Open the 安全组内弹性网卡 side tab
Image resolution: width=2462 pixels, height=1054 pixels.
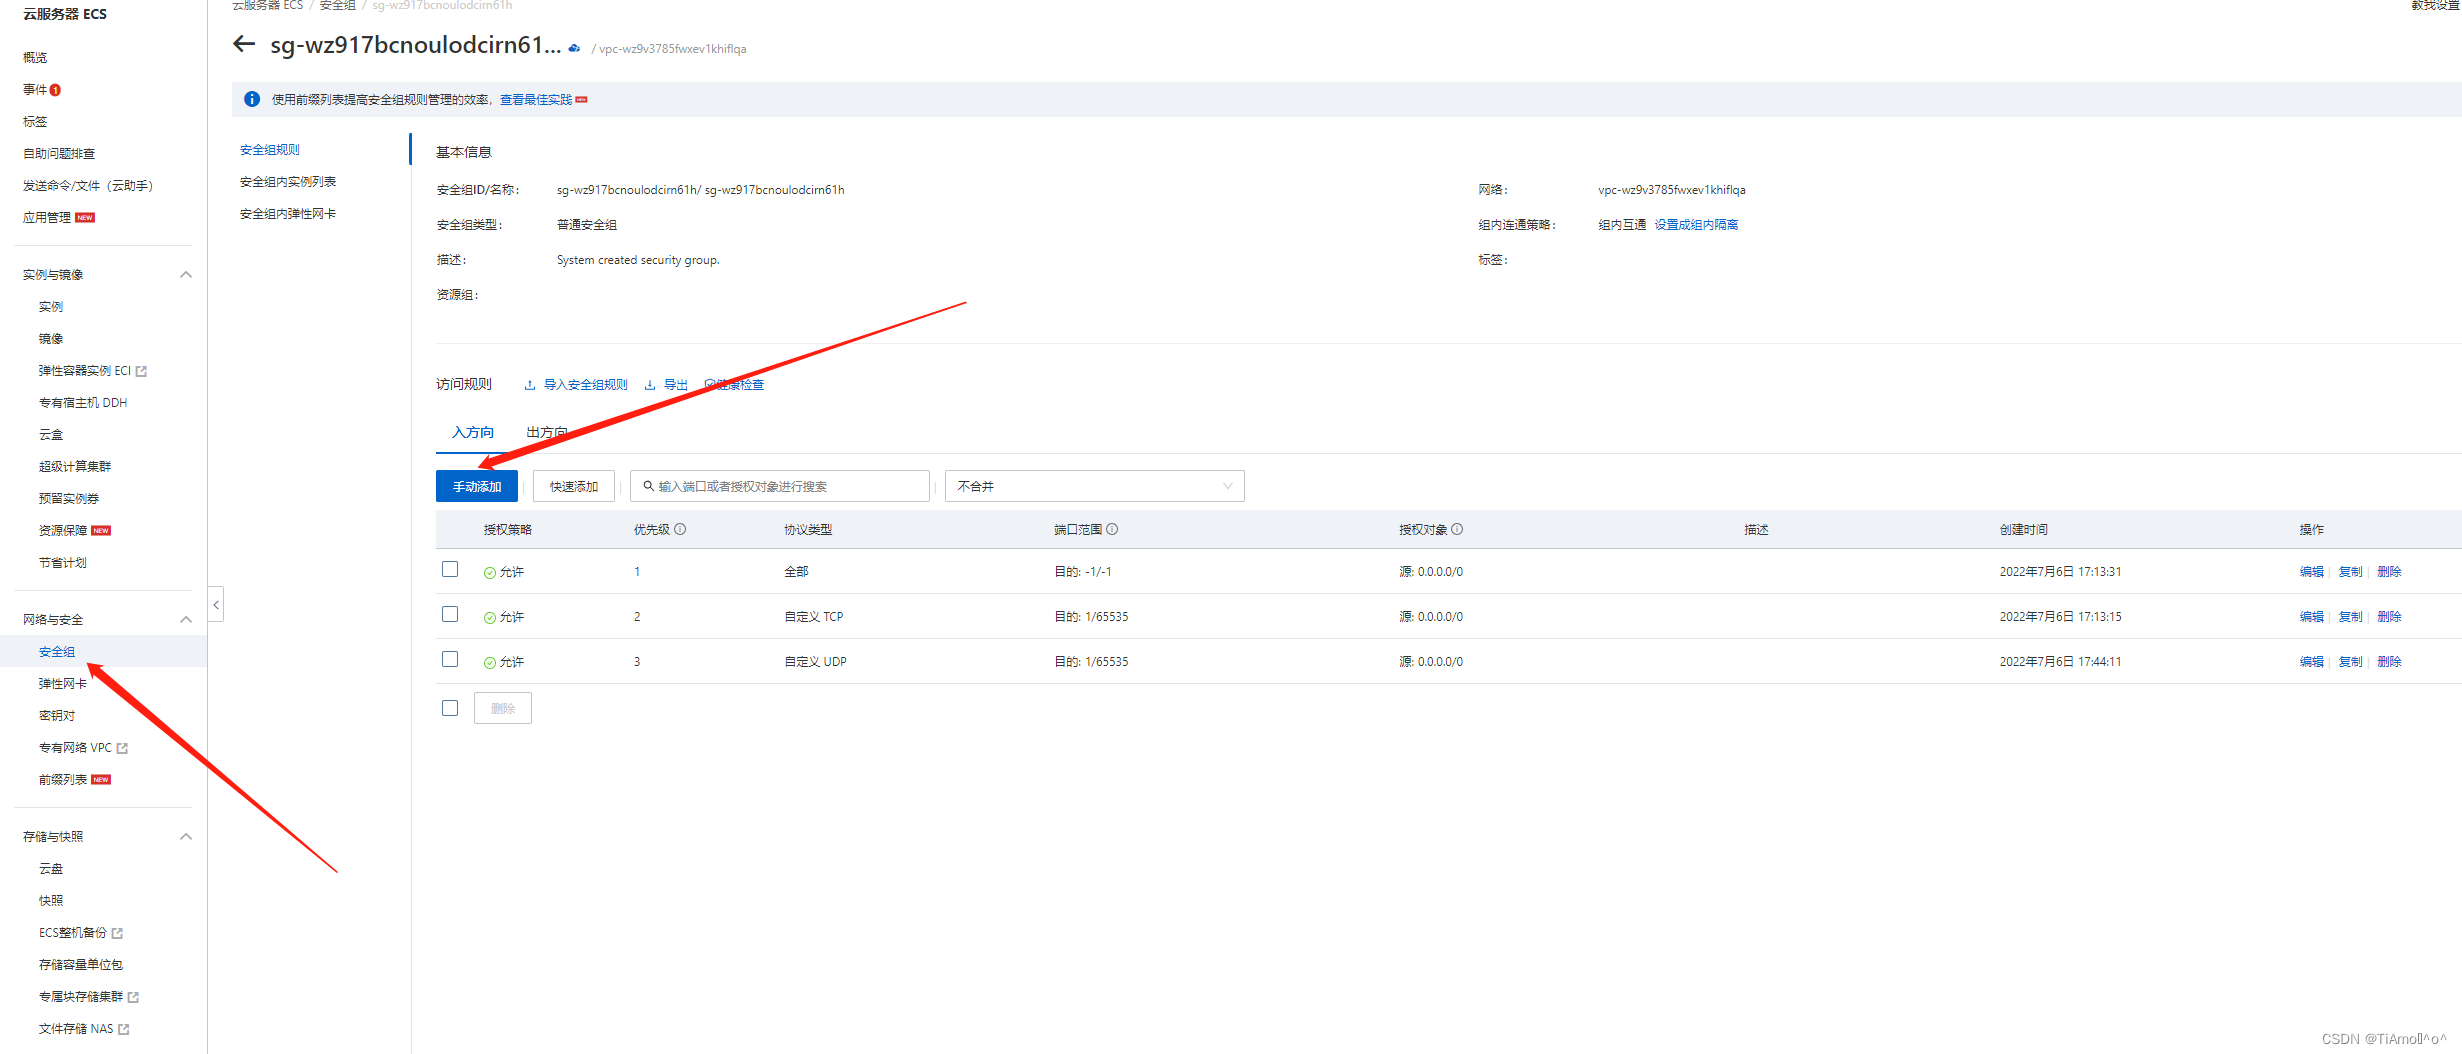click(288, 214)
